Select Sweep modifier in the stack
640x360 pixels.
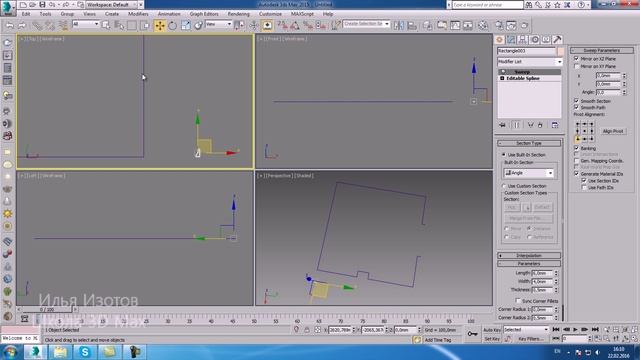tap(529, 72)
